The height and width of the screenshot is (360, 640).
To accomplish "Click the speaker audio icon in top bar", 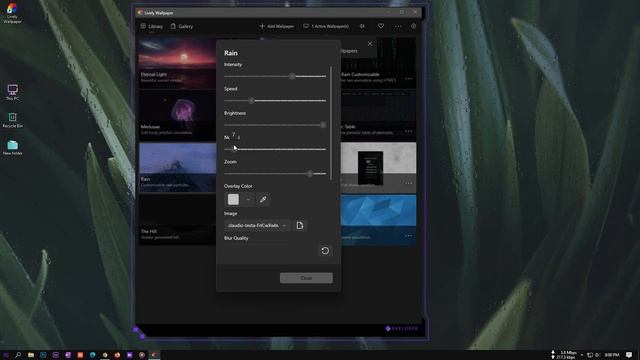I will point(362,26).
